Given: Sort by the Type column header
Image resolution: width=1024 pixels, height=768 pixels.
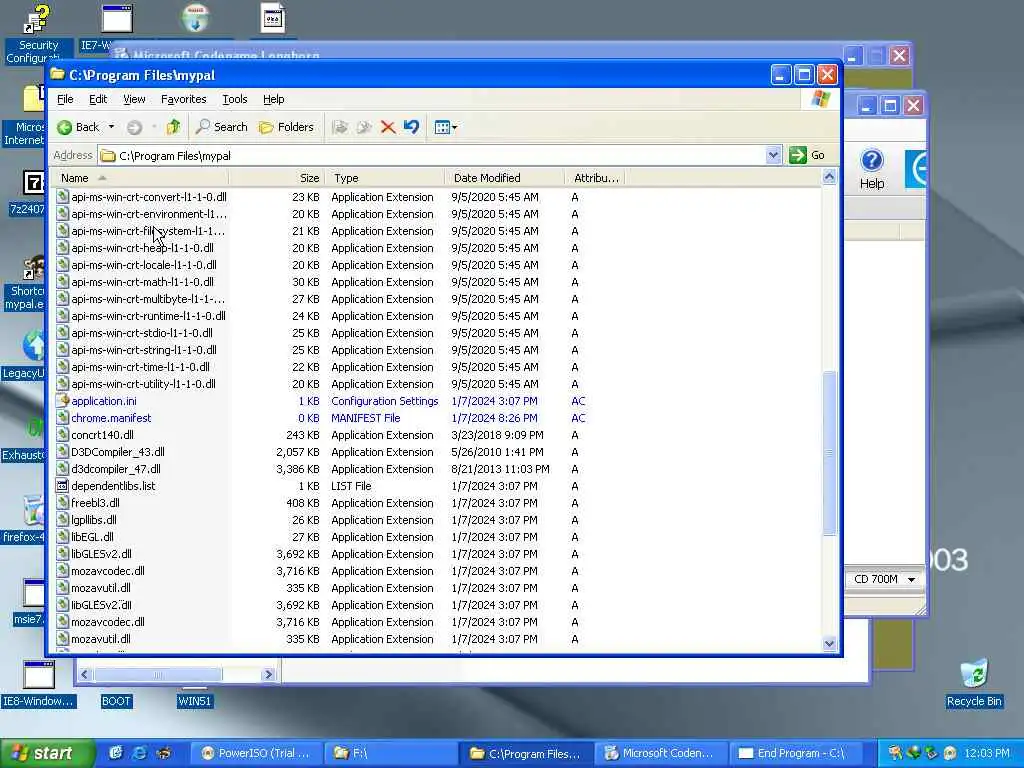Looking at the screenshot, I should pyautogui.click(x=384, y=178).
